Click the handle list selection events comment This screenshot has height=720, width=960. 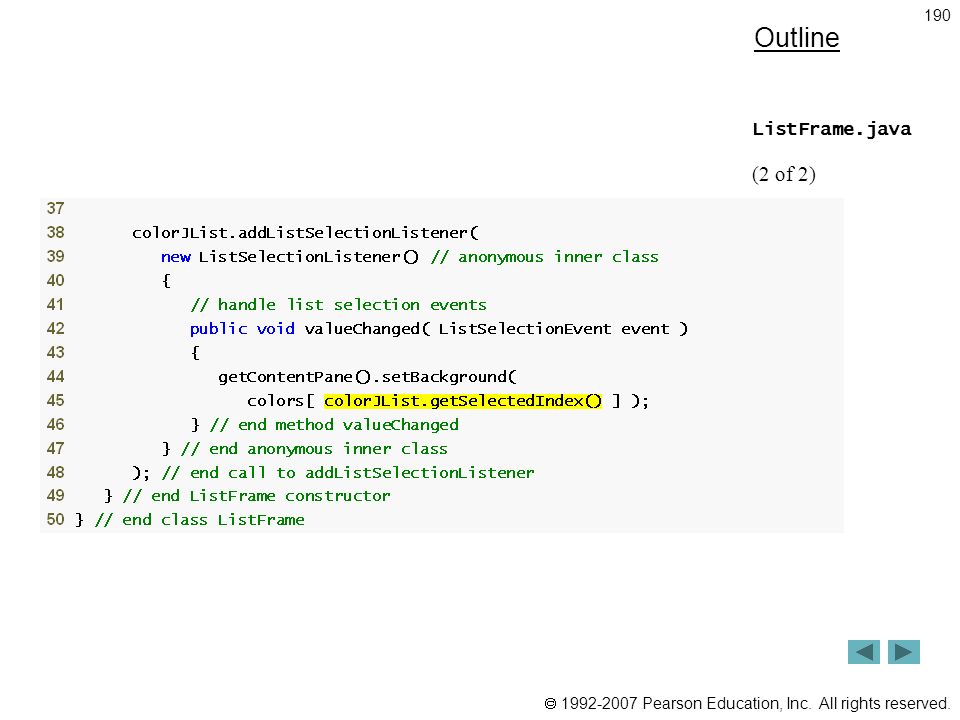coord(339,305)
